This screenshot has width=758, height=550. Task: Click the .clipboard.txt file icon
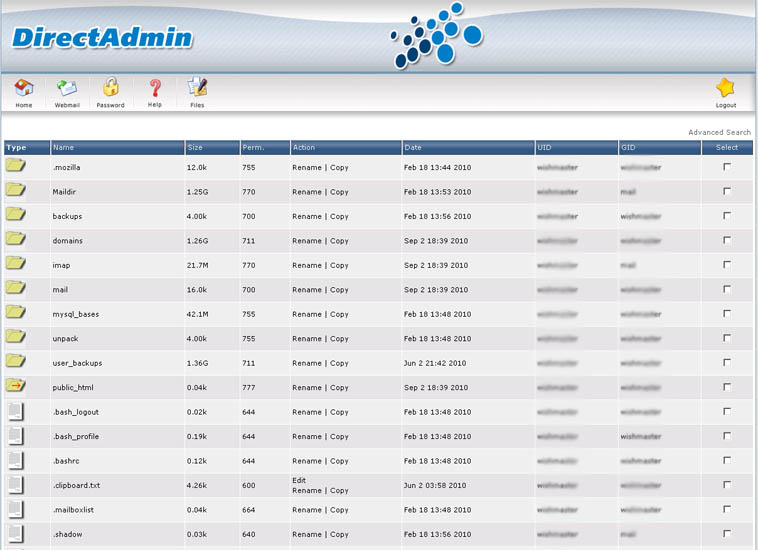pos(15,485)
